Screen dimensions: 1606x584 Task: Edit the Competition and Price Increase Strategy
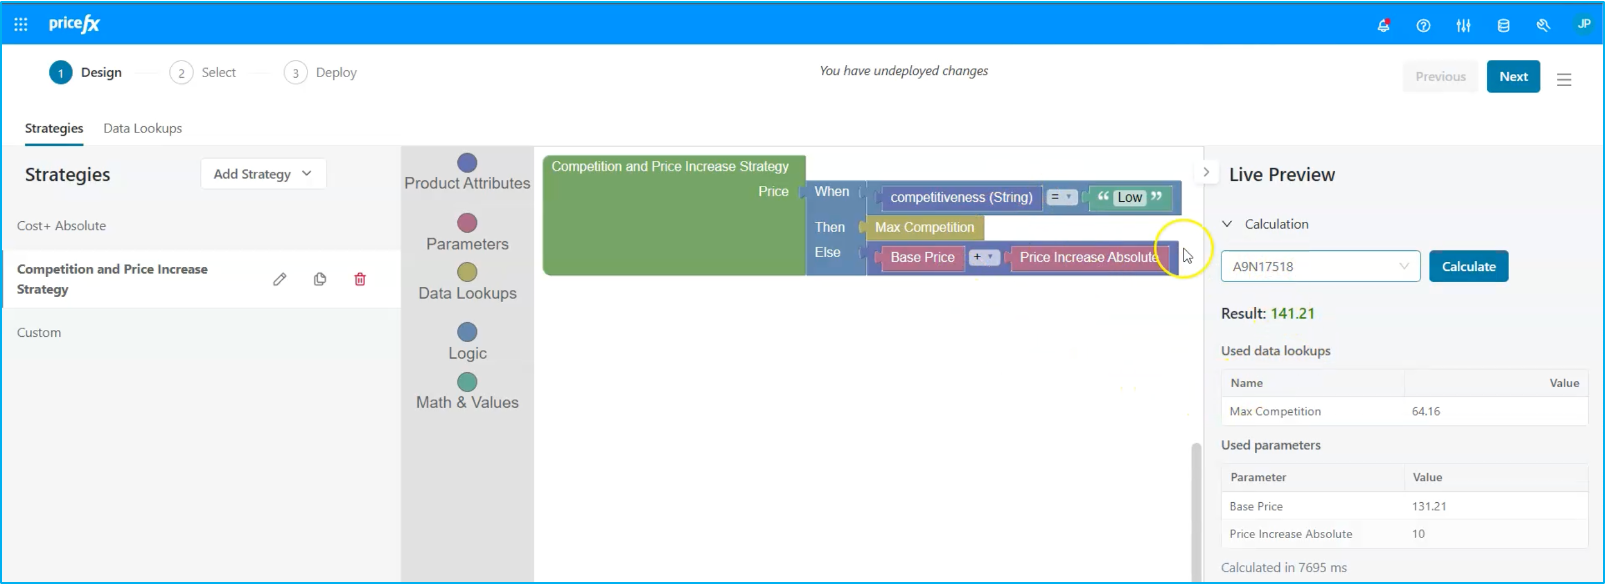click(x=280, y=279)
